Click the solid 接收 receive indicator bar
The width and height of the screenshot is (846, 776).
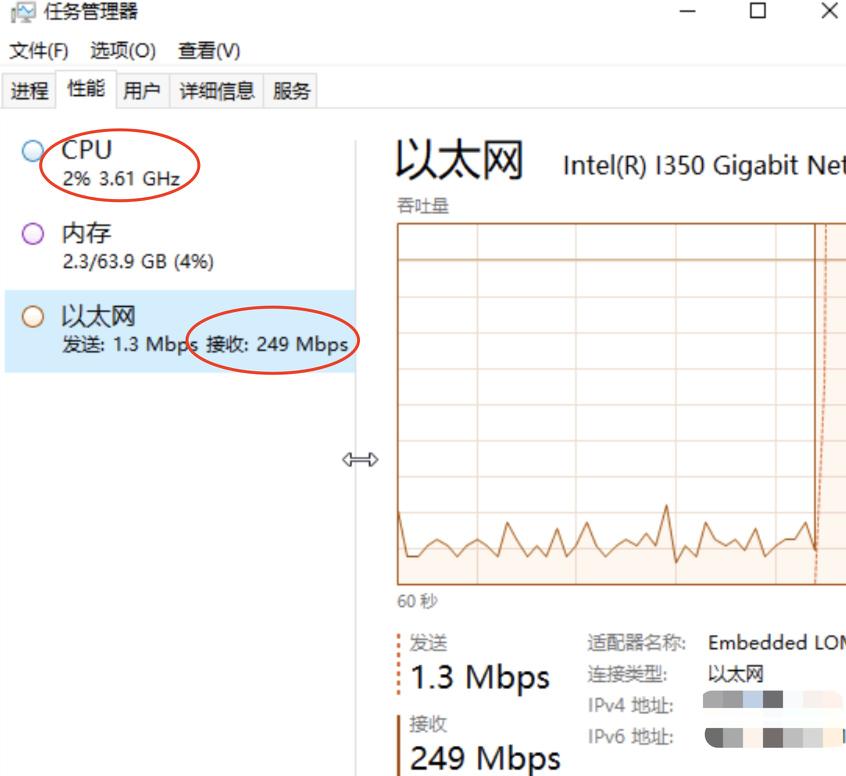click(398, 740)
